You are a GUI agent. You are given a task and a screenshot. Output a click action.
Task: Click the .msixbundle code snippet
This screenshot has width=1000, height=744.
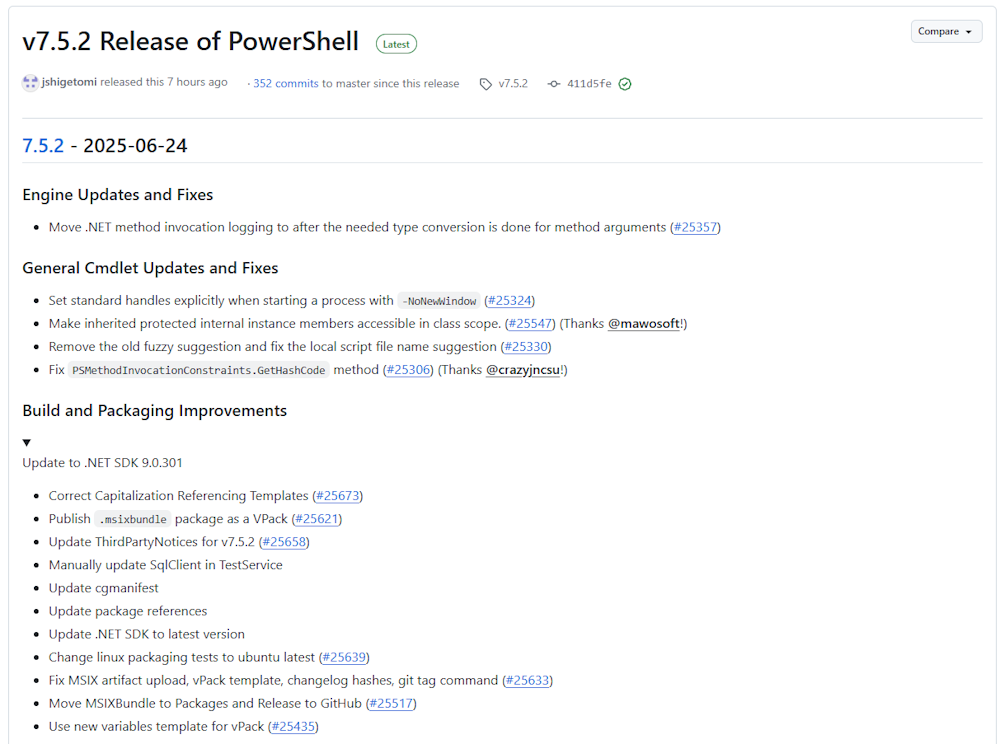coord(133,519)
